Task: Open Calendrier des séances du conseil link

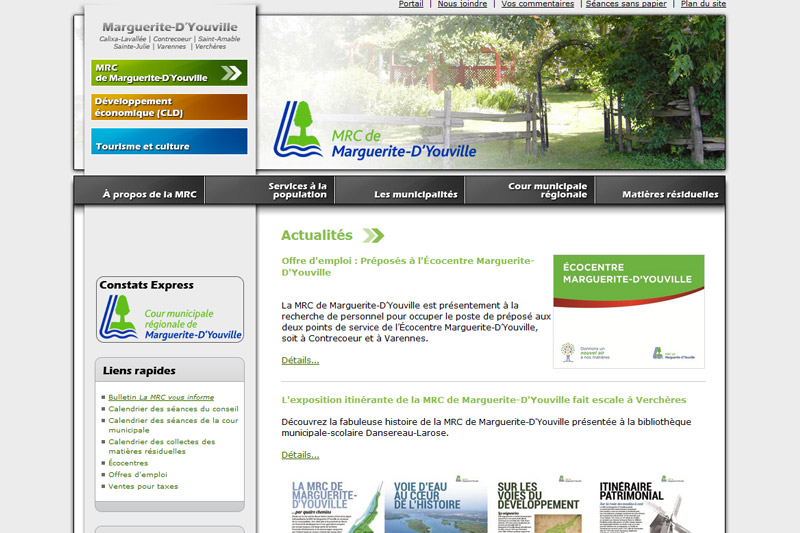Action: pyautogui.click(x=173, y=409)
